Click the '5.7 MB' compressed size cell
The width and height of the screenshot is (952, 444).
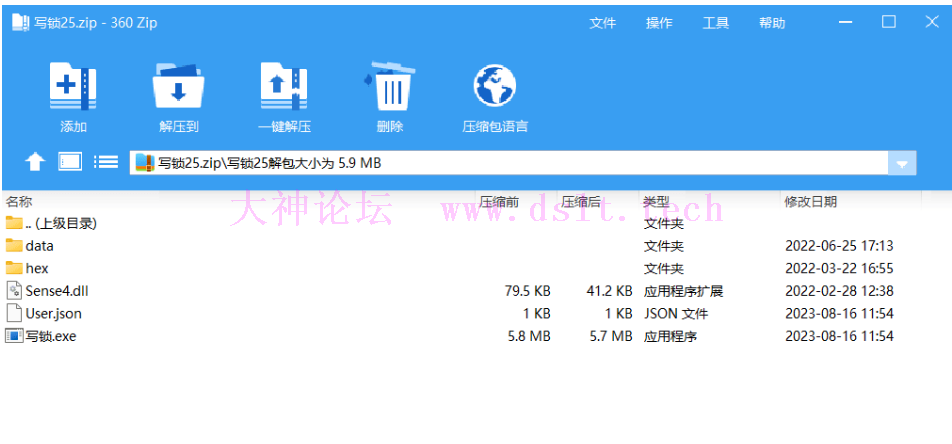611,336
